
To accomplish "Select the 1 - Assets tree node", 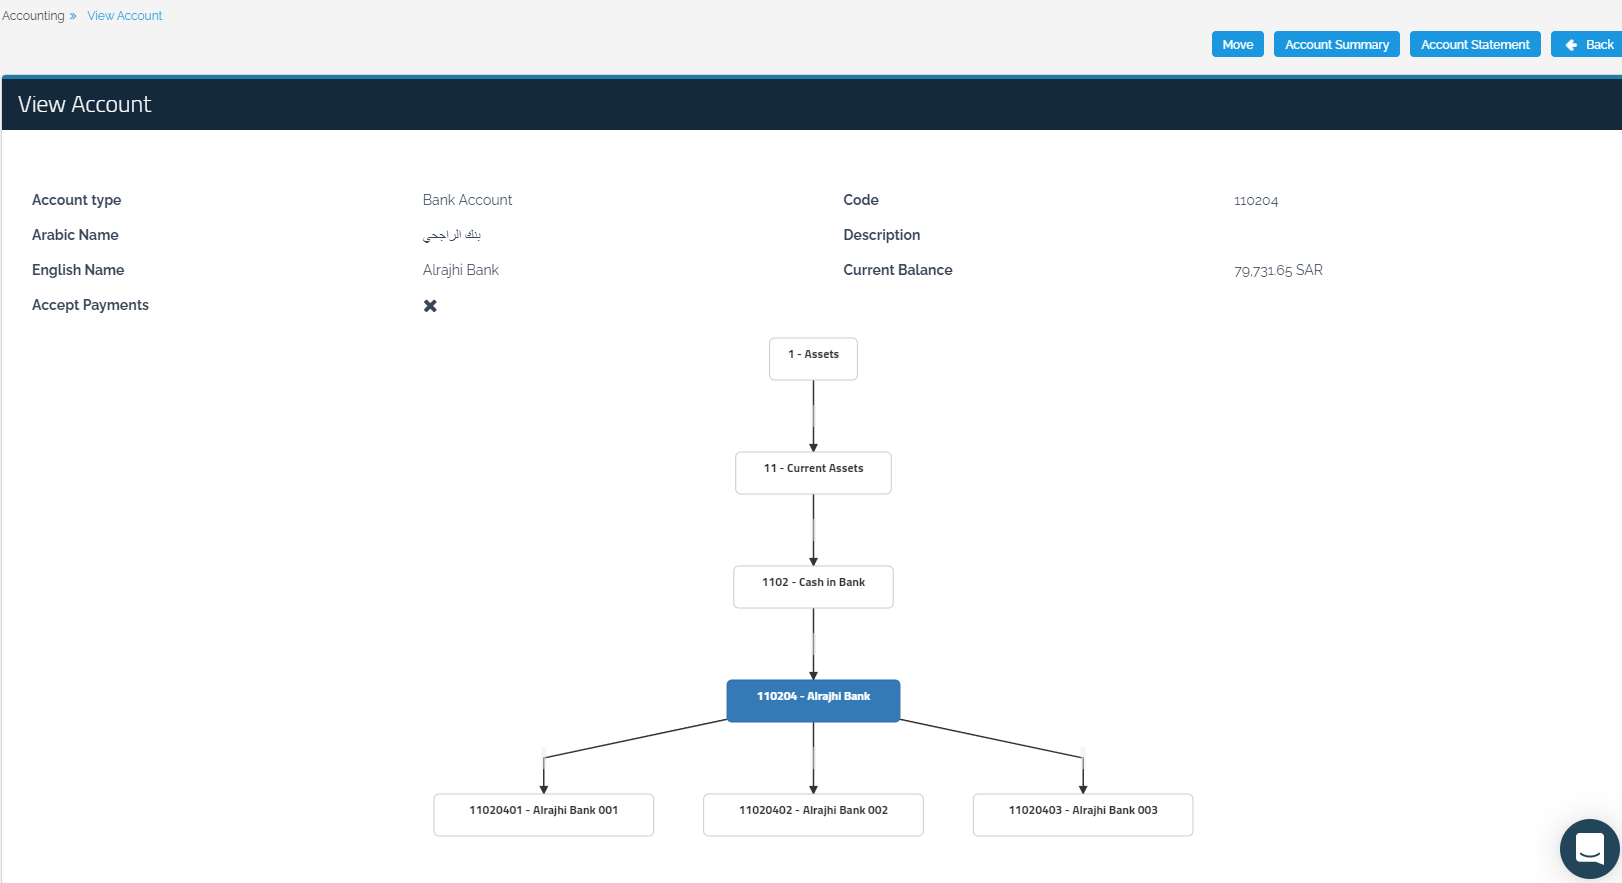I will 813,358.
